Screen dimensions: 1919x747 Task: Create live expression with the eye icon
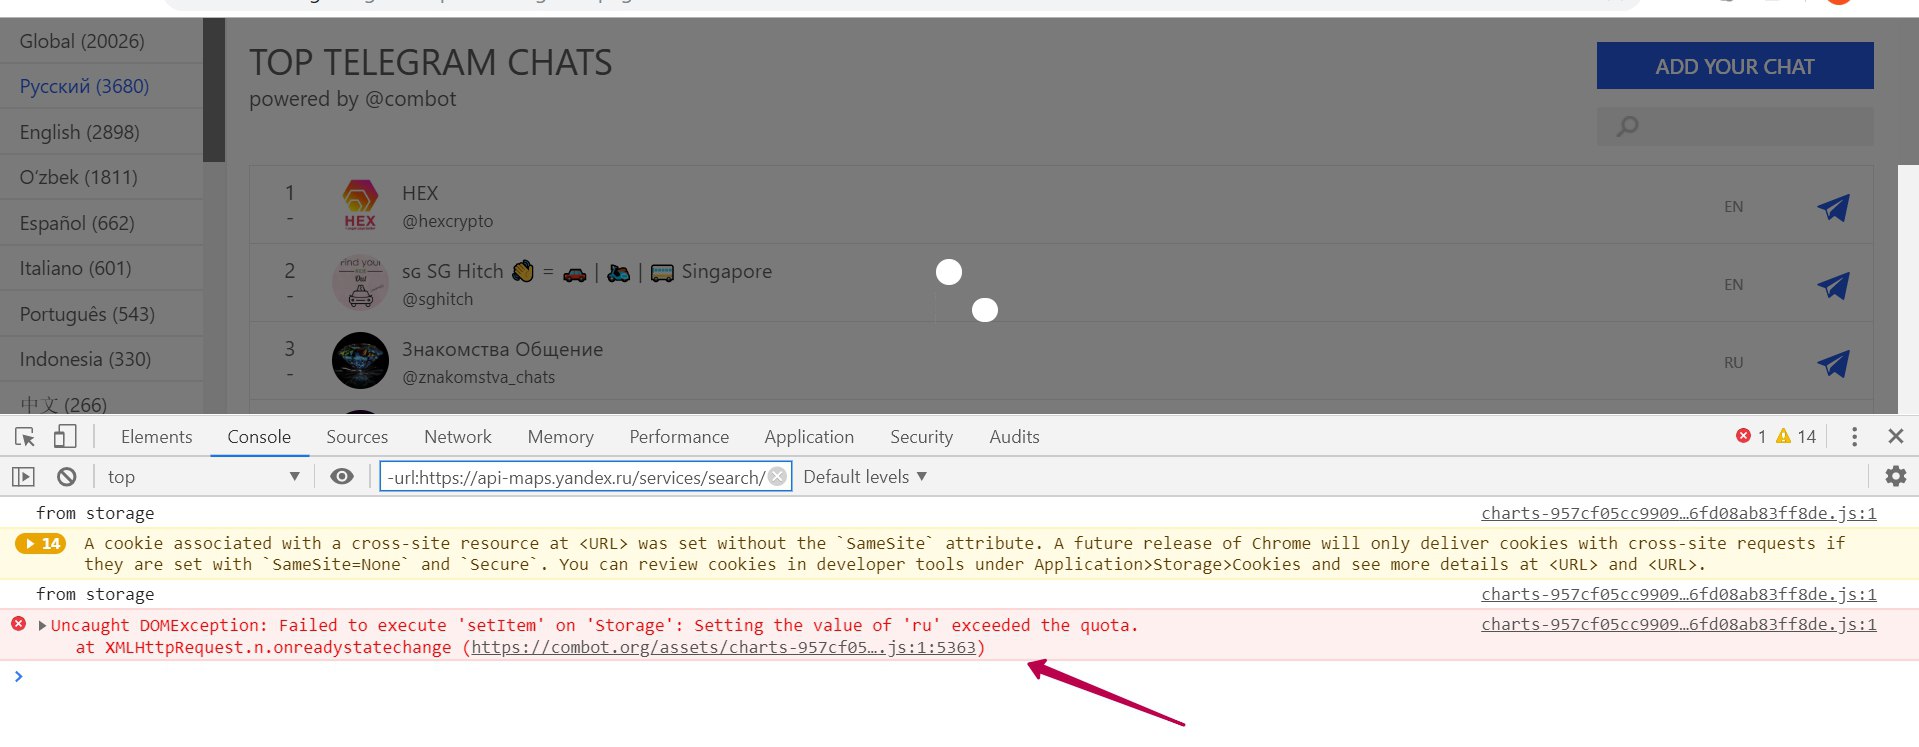tap(342, 476)
